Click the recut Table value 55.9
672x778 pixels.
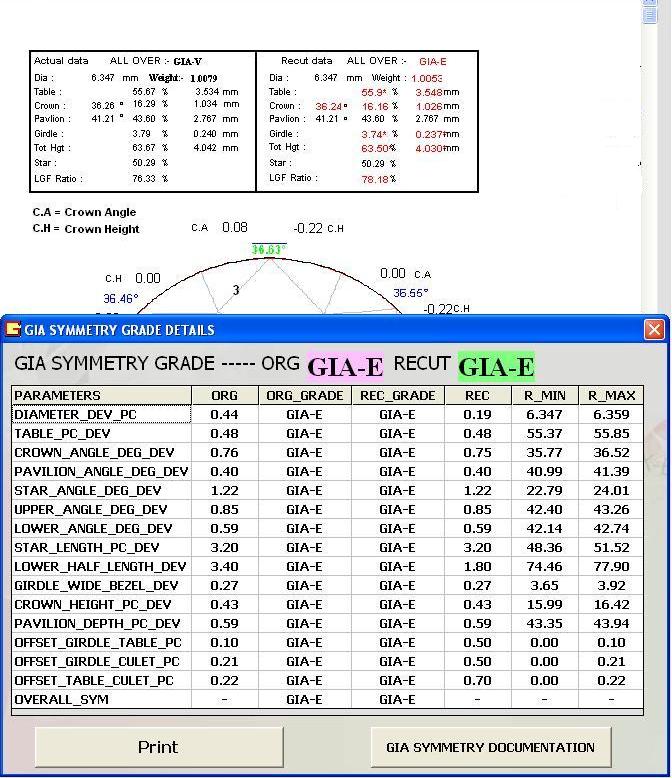[374, 92]
